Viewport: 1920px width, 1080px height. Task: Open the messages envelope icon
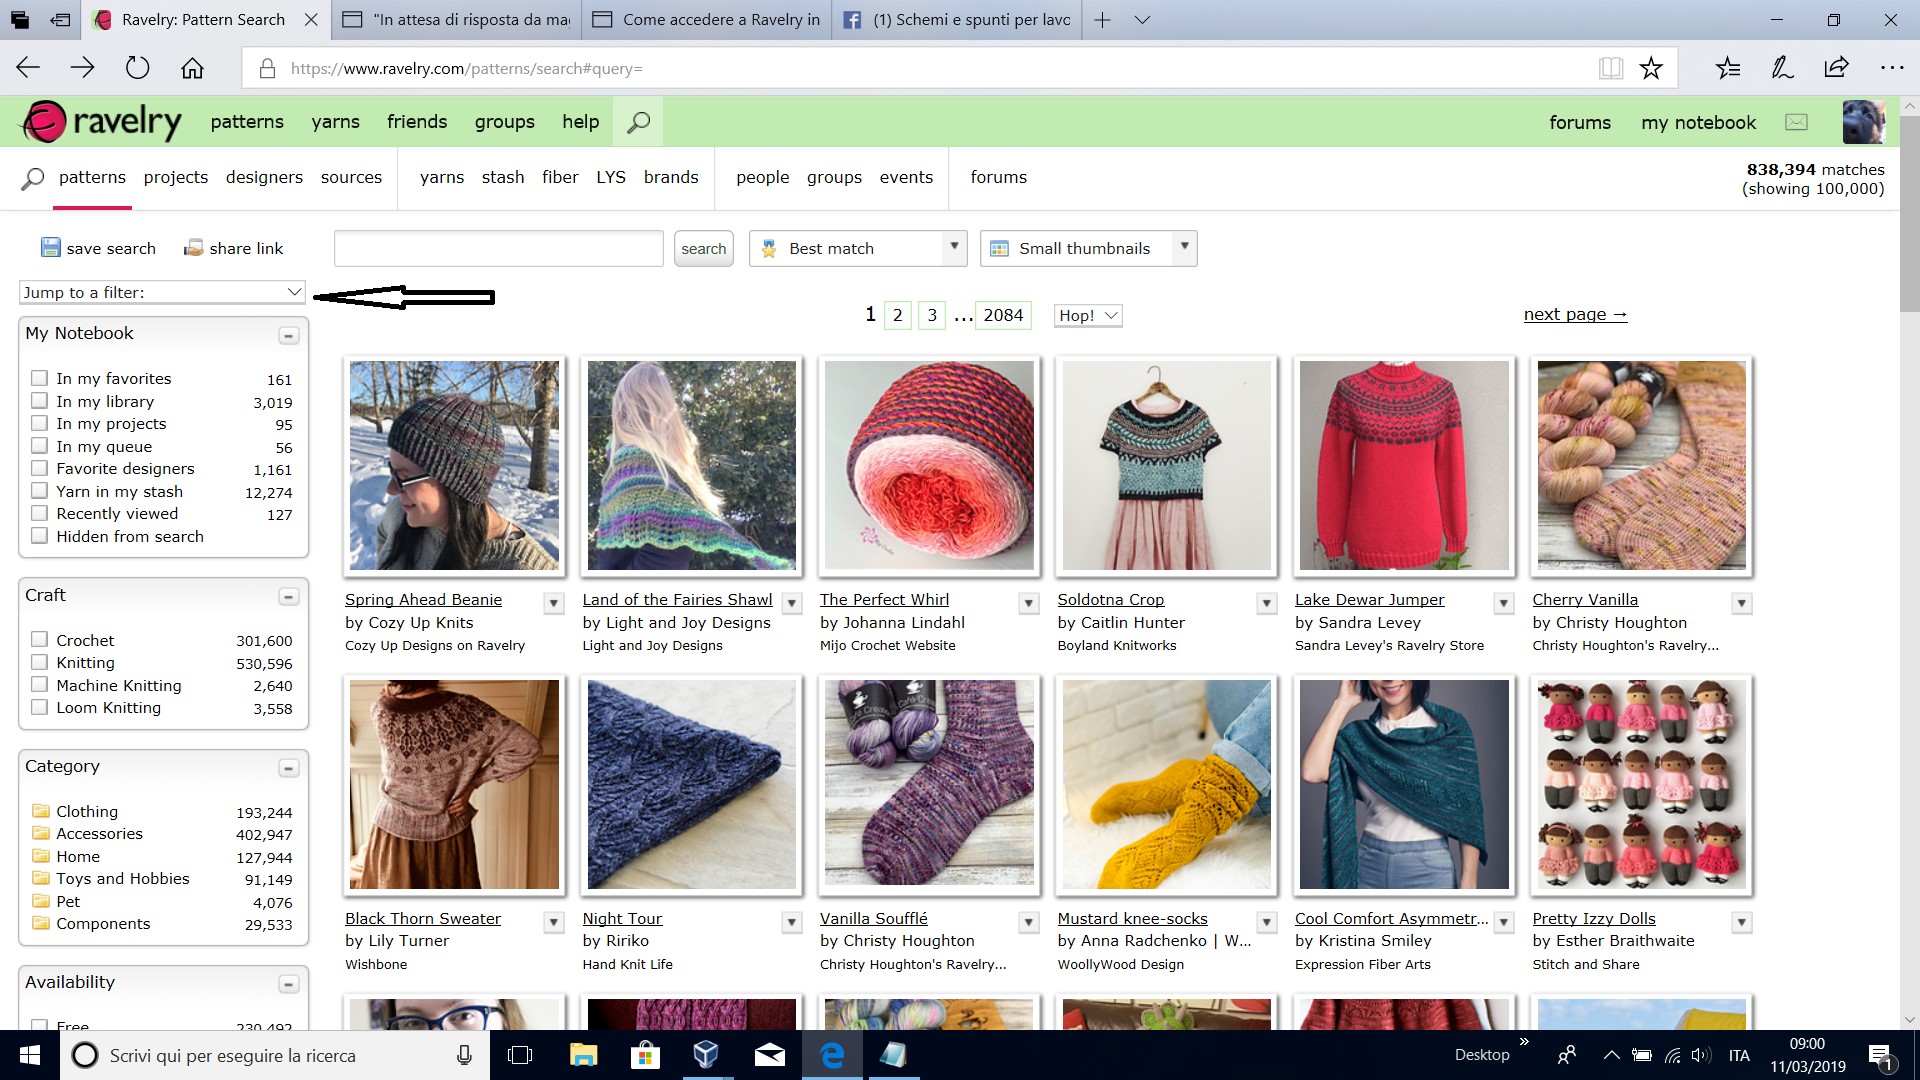click(x=1796, y=122)
